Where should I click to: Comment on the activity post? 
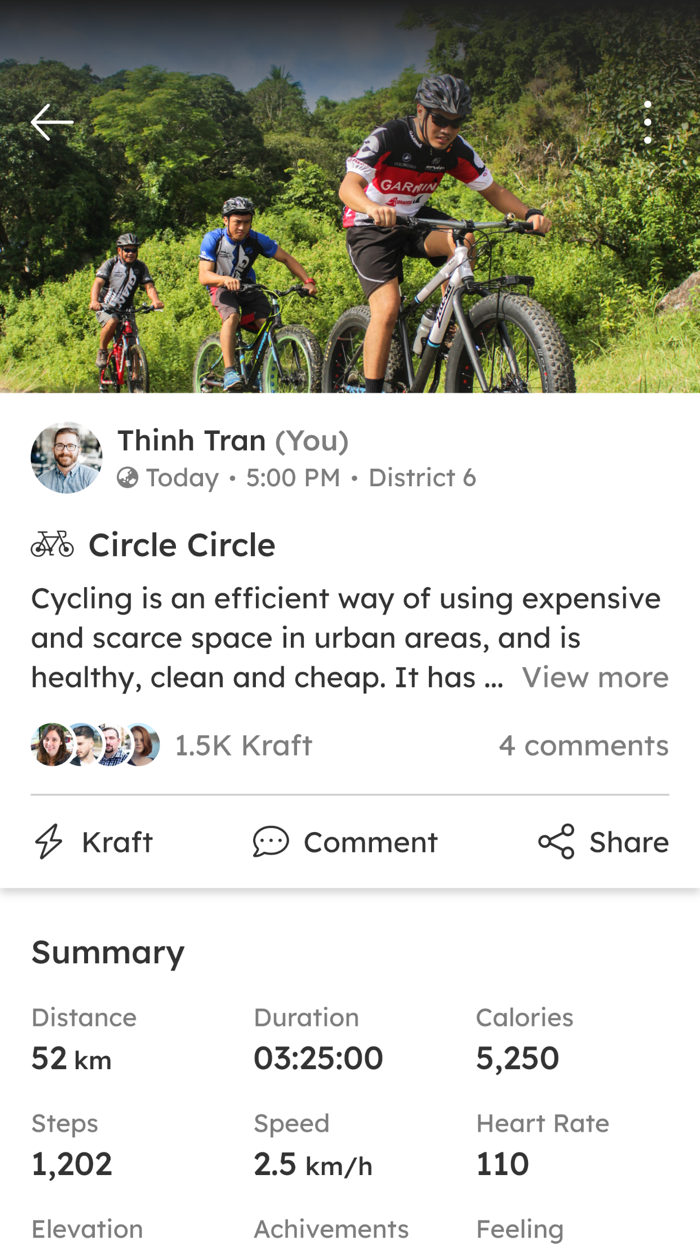345,842
